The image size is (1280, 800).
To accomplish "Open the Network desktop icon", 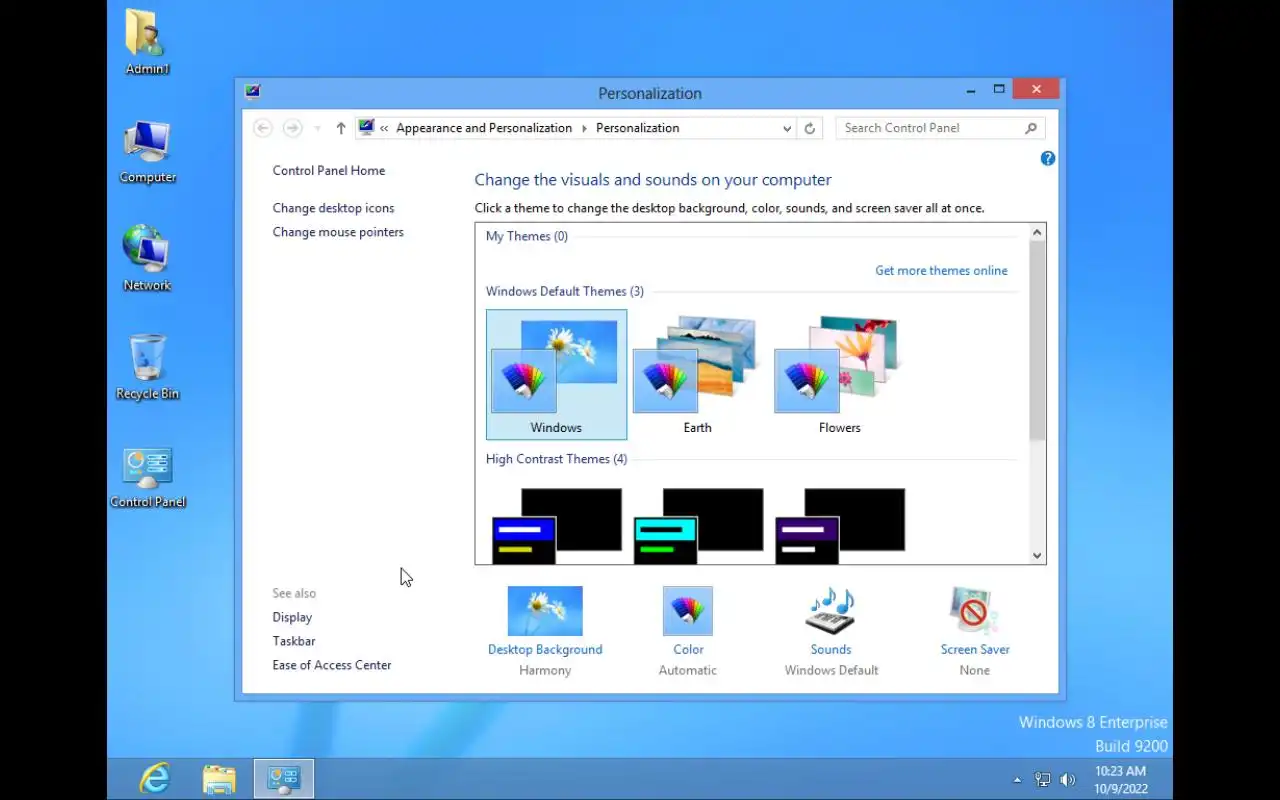I will tap(147, 259).
